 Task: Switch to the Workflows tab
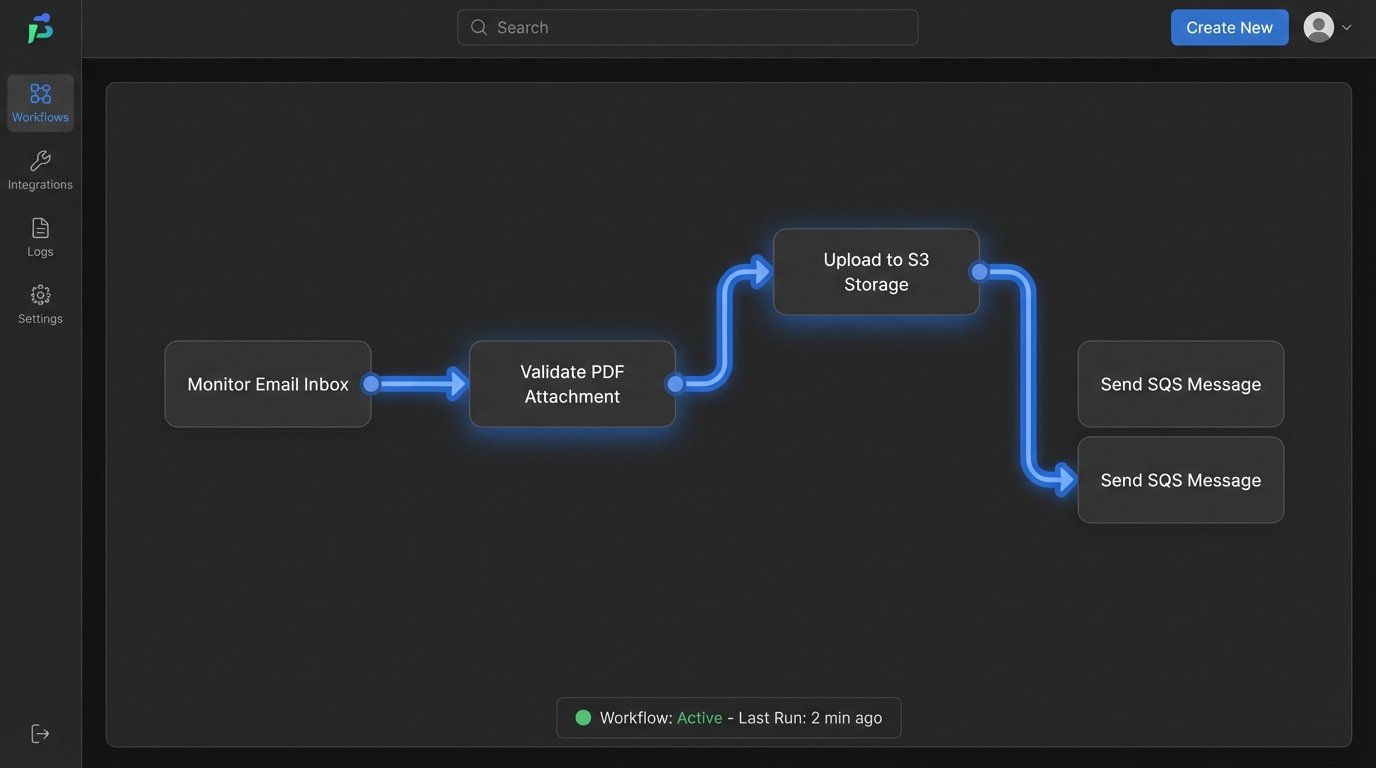pyautogui.click(x=40, y=103)
